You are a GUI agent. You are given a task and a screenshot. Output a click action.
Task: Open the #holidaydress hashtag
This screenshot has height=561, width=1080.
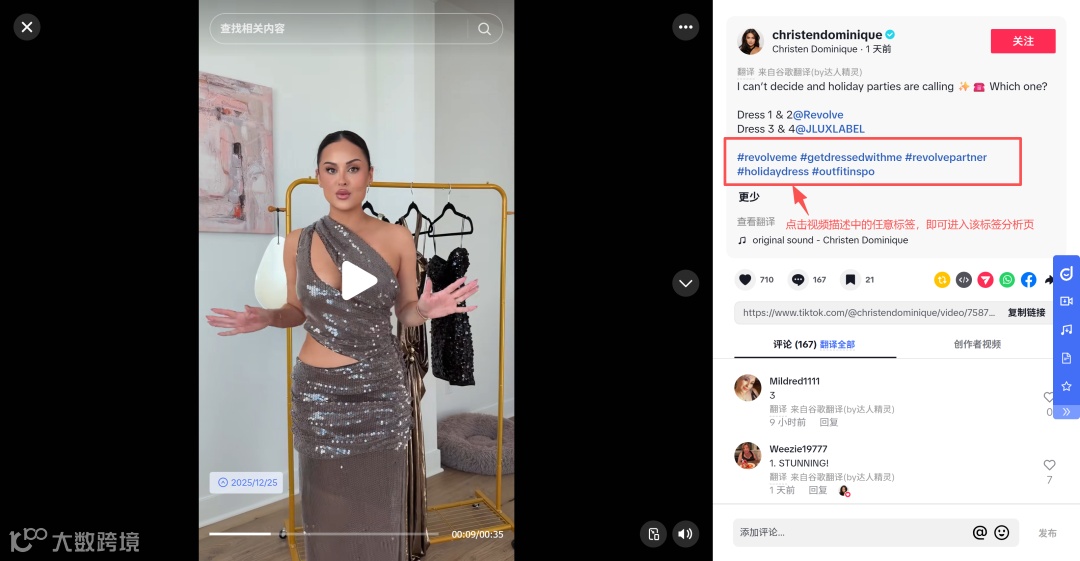click(x=773, y=172)
